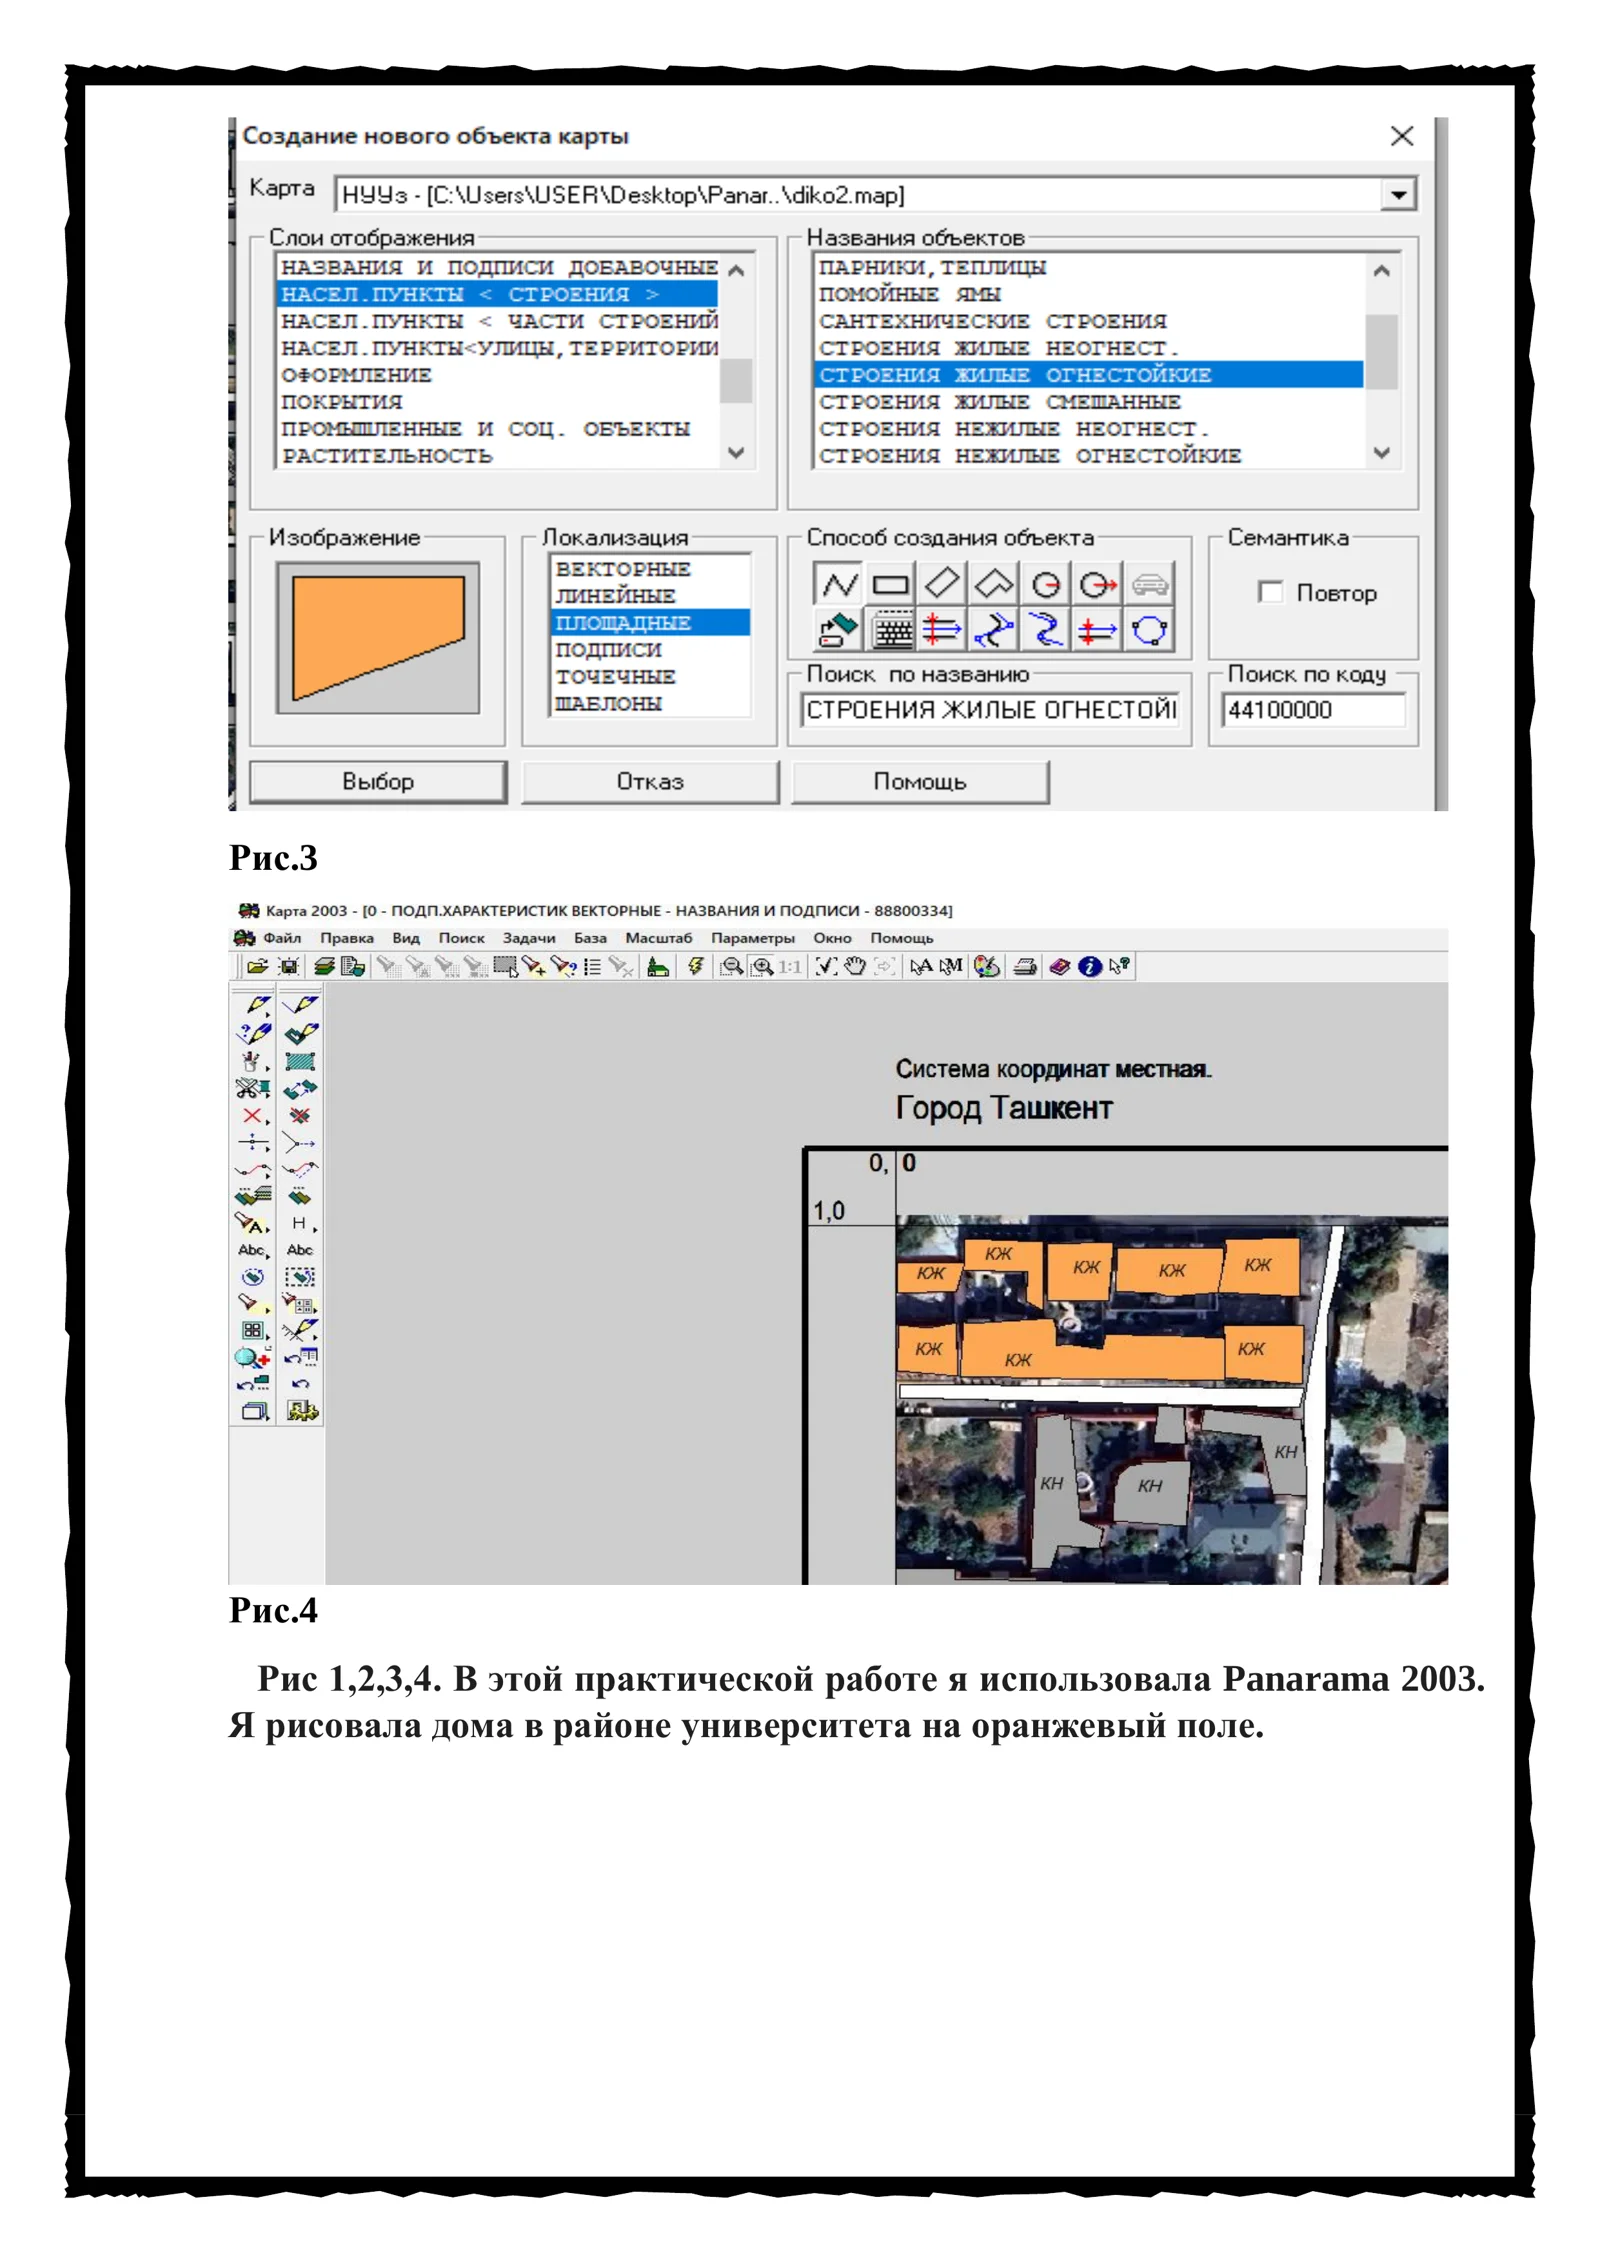Screen dimensions: 1600x2262
Task: Select object САНТЕХНИЧЕСКИЕ СТРОЕНИЯ
Action: [x=1089, y=321]
